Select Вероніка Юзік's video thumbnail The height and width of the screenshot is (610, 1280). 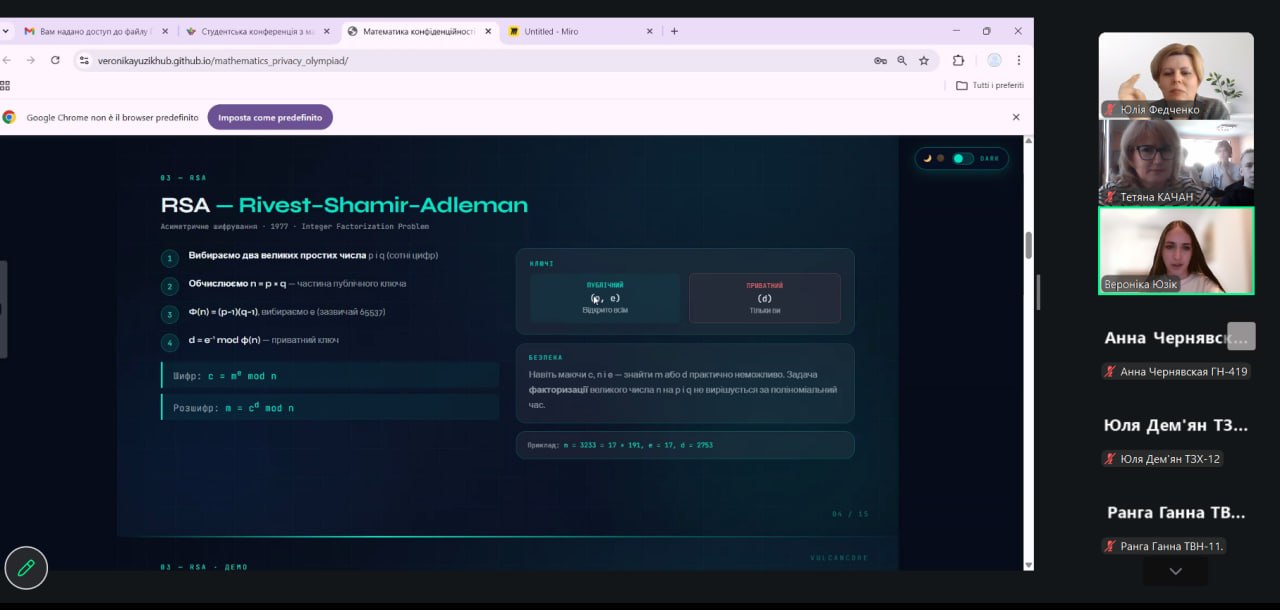(1176, 251)
